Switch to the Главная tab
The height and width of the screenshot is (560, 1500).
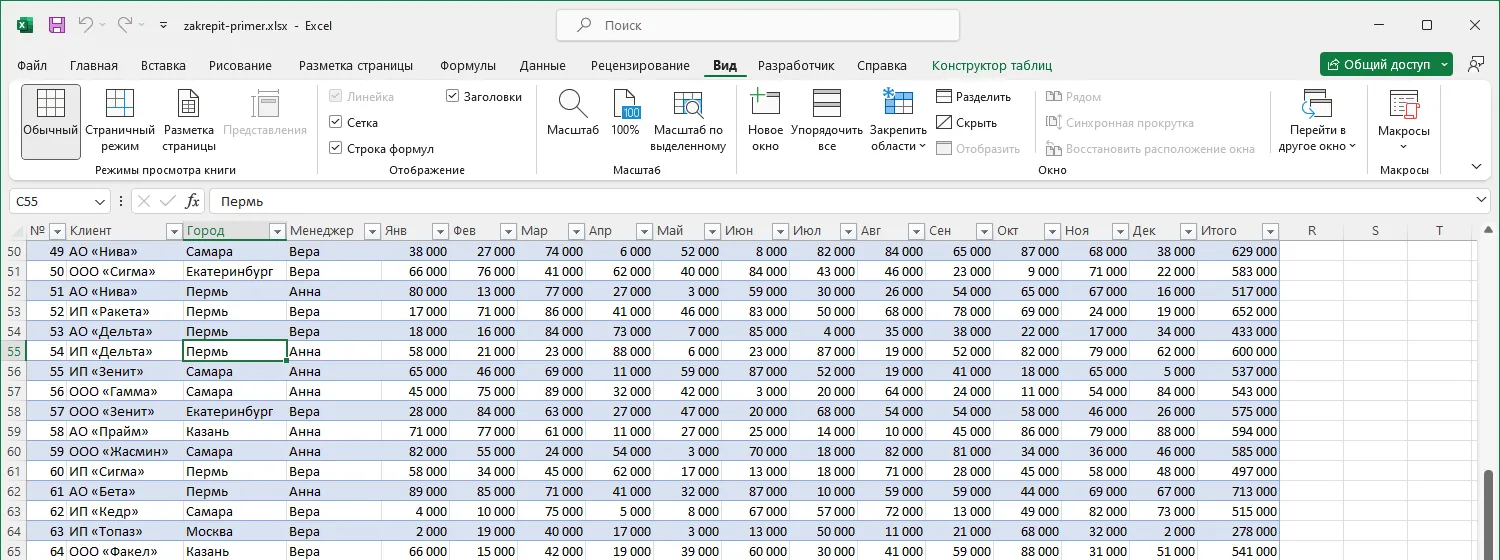(x=94, y=66)
